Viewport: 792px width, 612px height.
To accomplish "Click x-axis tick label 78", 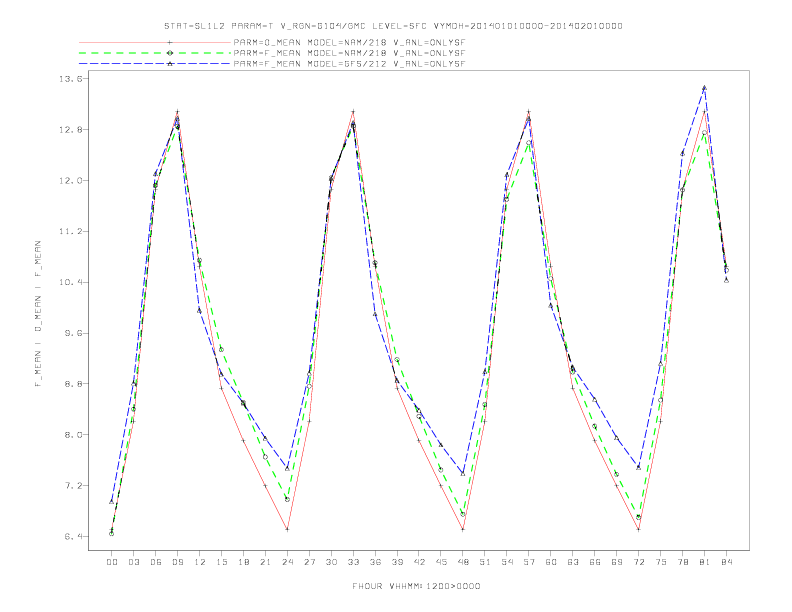I will (x=682, y=562).
